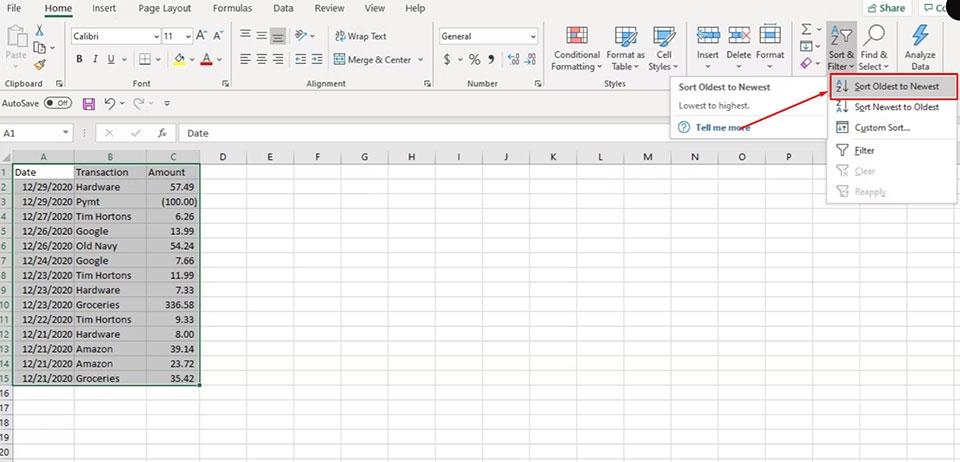This screenshot has width=960, height=462.
Task: Open the File tab
Action: 14,9
